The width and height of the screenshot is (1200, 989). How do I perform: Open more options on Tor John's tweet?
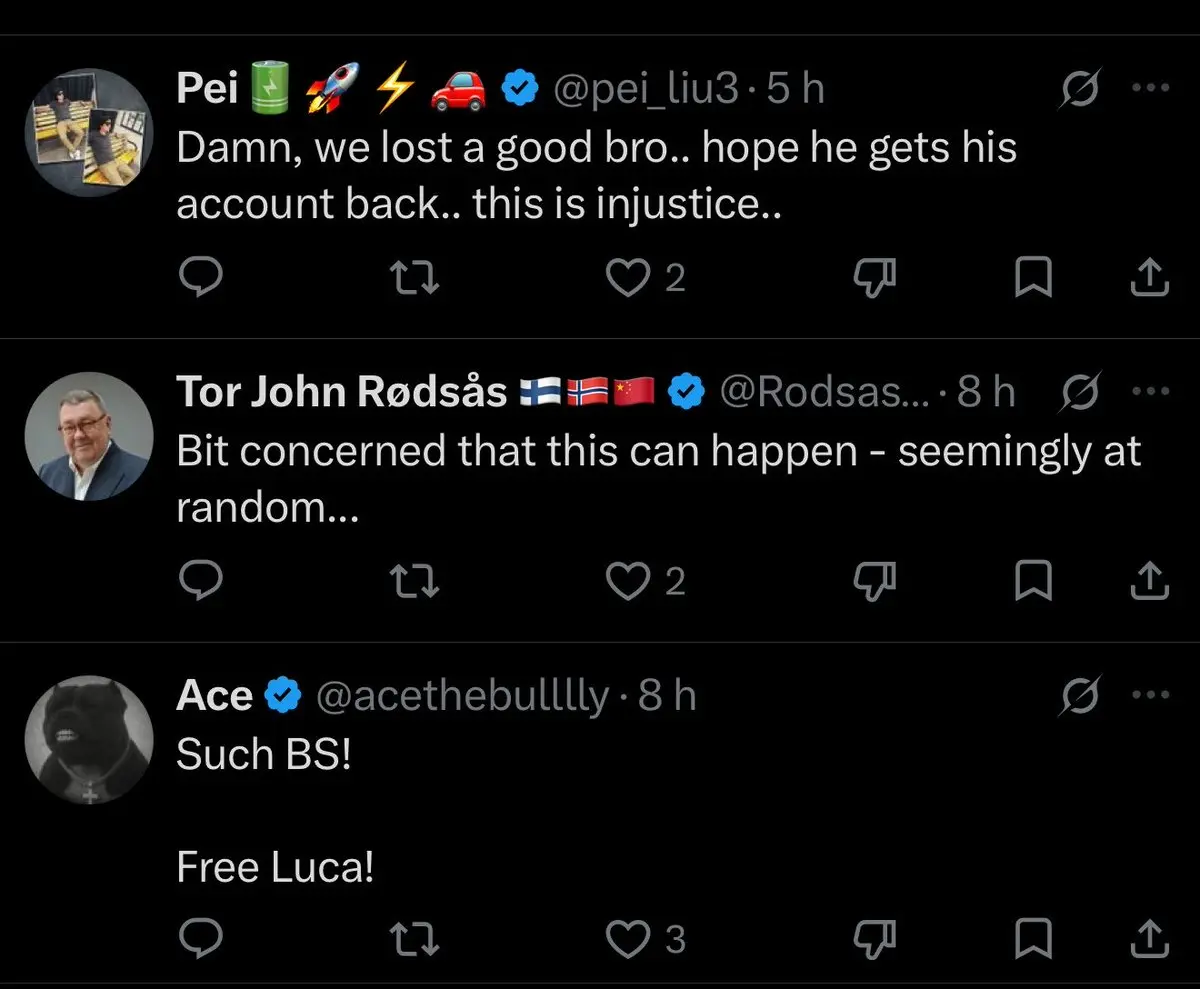(1150, 391)
